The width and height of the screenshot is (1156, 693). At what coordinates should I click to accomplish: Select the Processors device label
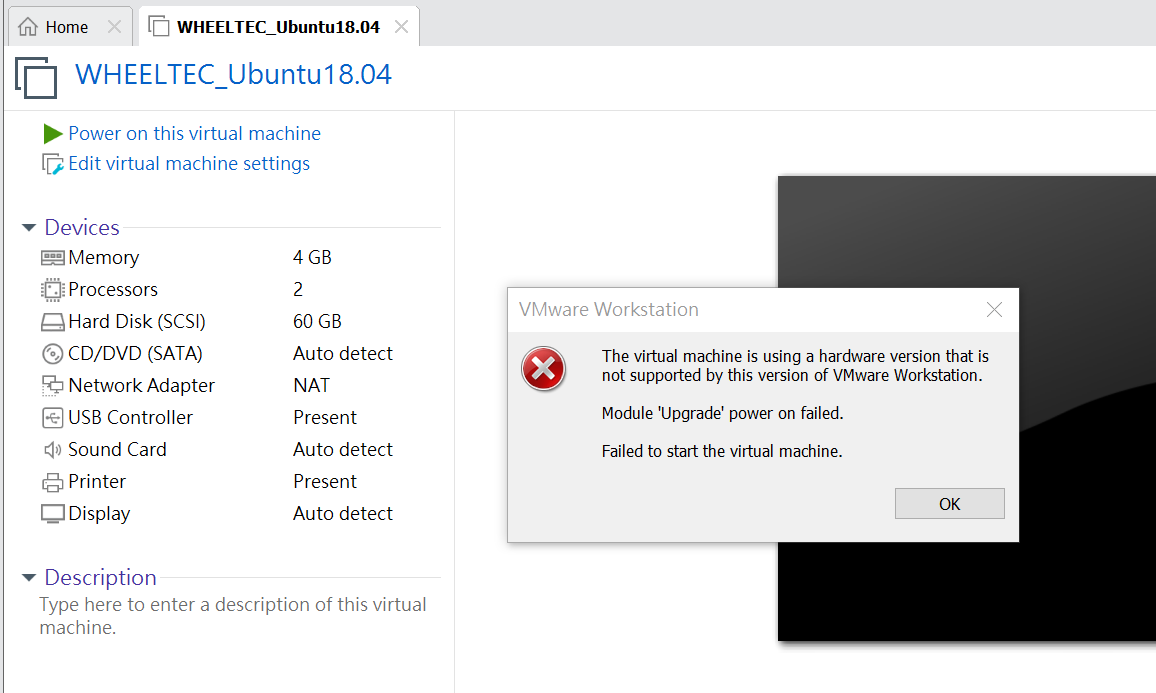[113, 290]
